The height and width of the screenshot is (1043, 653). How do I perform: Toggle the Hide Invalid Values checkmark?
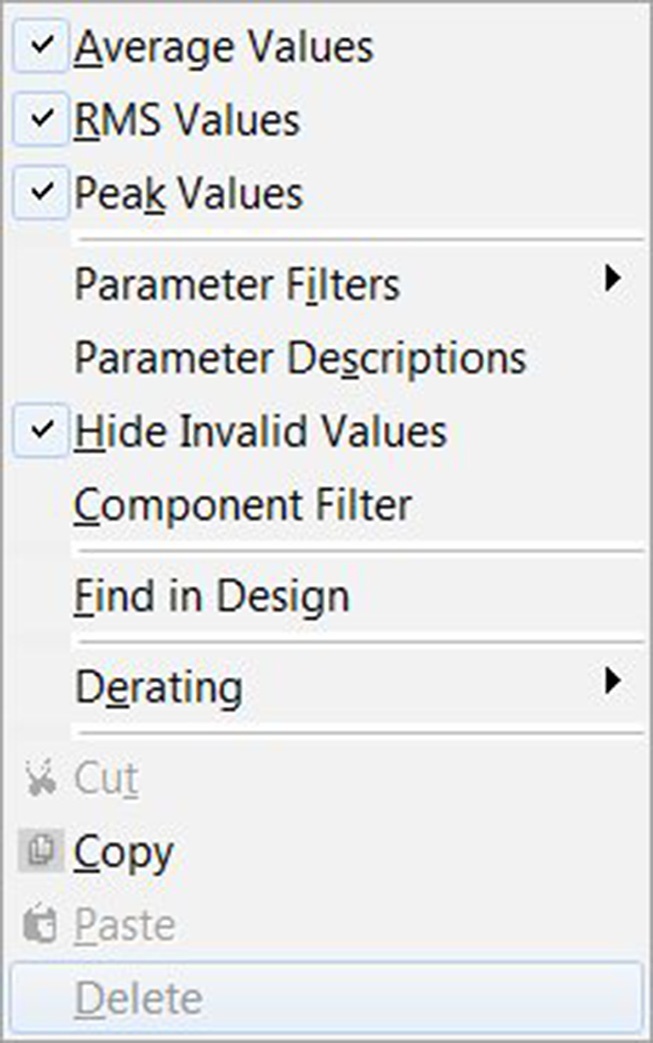tap(41, 431)
